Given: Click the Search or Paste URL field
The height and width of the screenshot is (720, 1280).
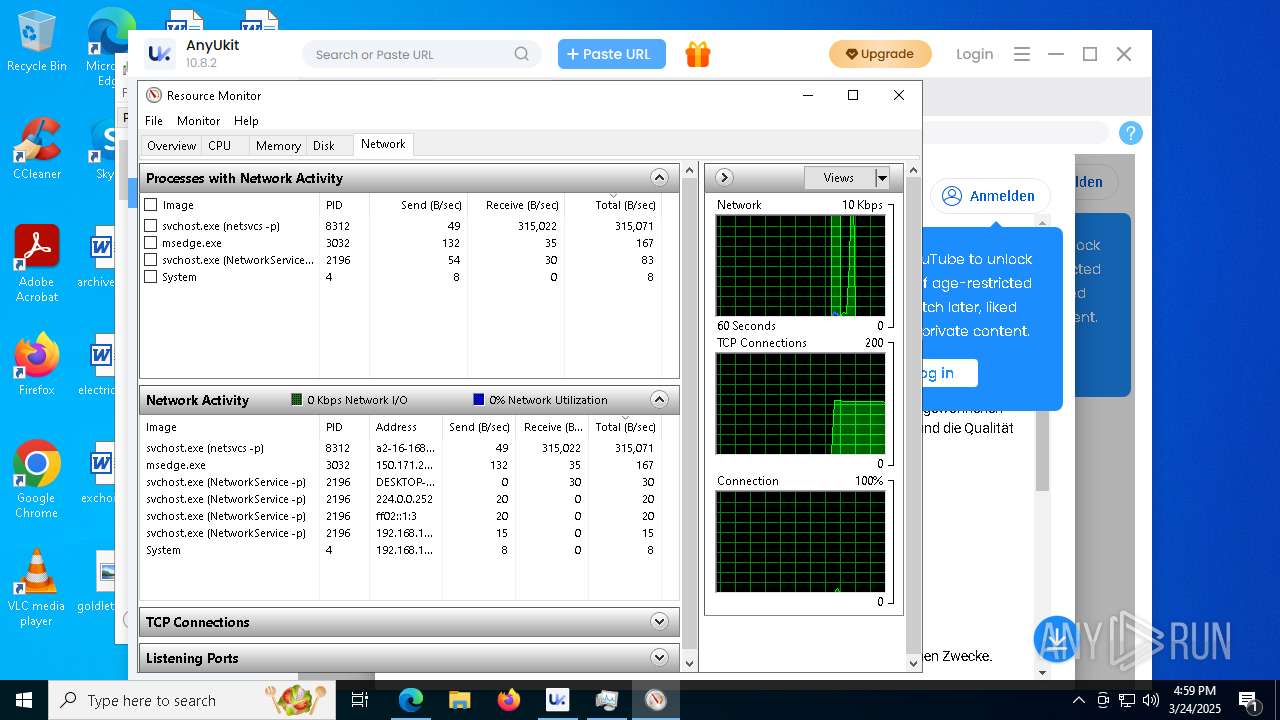Looking at the screenshot, I should [422, 54].
